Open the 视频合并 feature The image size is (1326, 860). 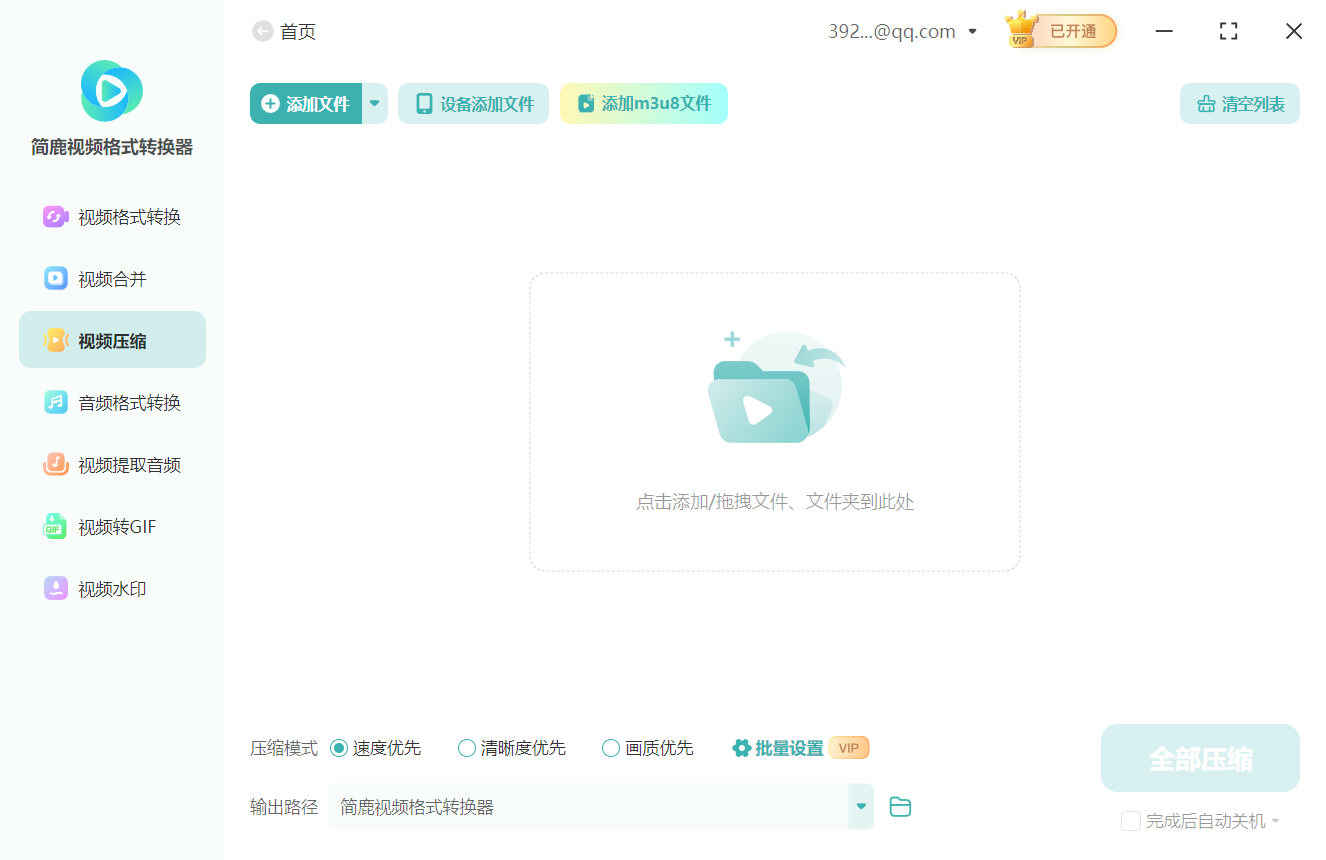coord(111,278)
